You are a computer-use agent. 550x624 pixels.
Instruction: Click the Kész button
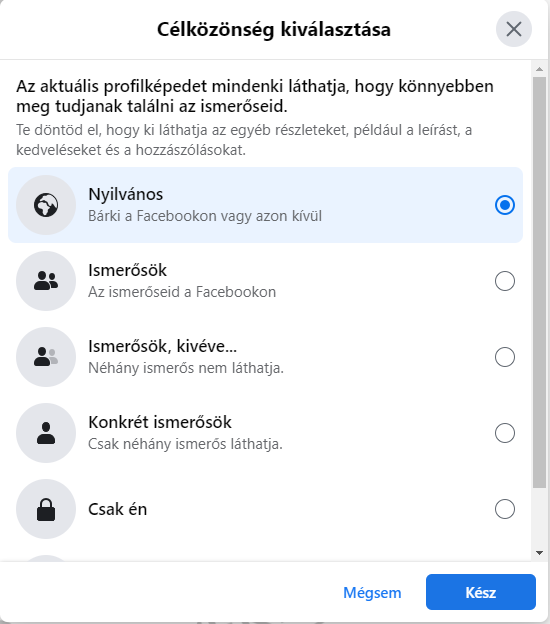[x=481, y=592]
